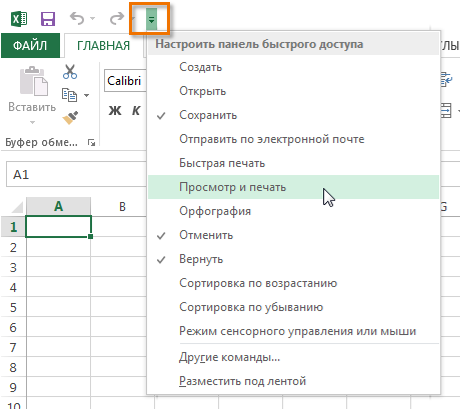Click the Cut scissors icon
The width and height of the screenshot is (460, 410).
[x=70, y=72]
